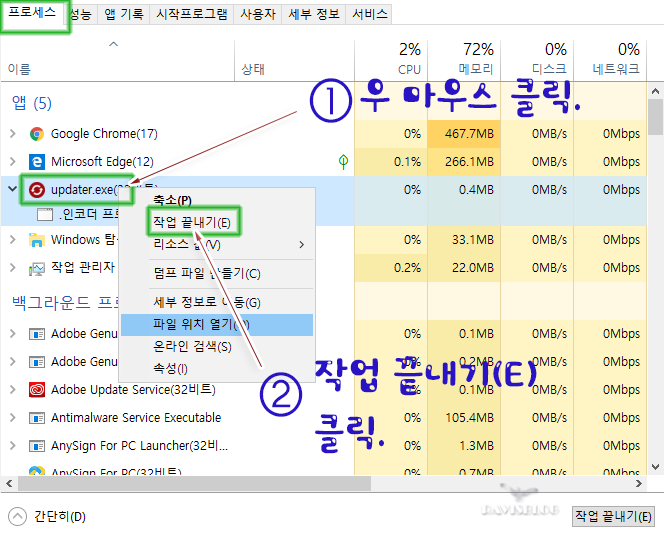Switch to the 시작프로그램 tab
The height and width of the screenshot is (541, 664).
(192, 15)
